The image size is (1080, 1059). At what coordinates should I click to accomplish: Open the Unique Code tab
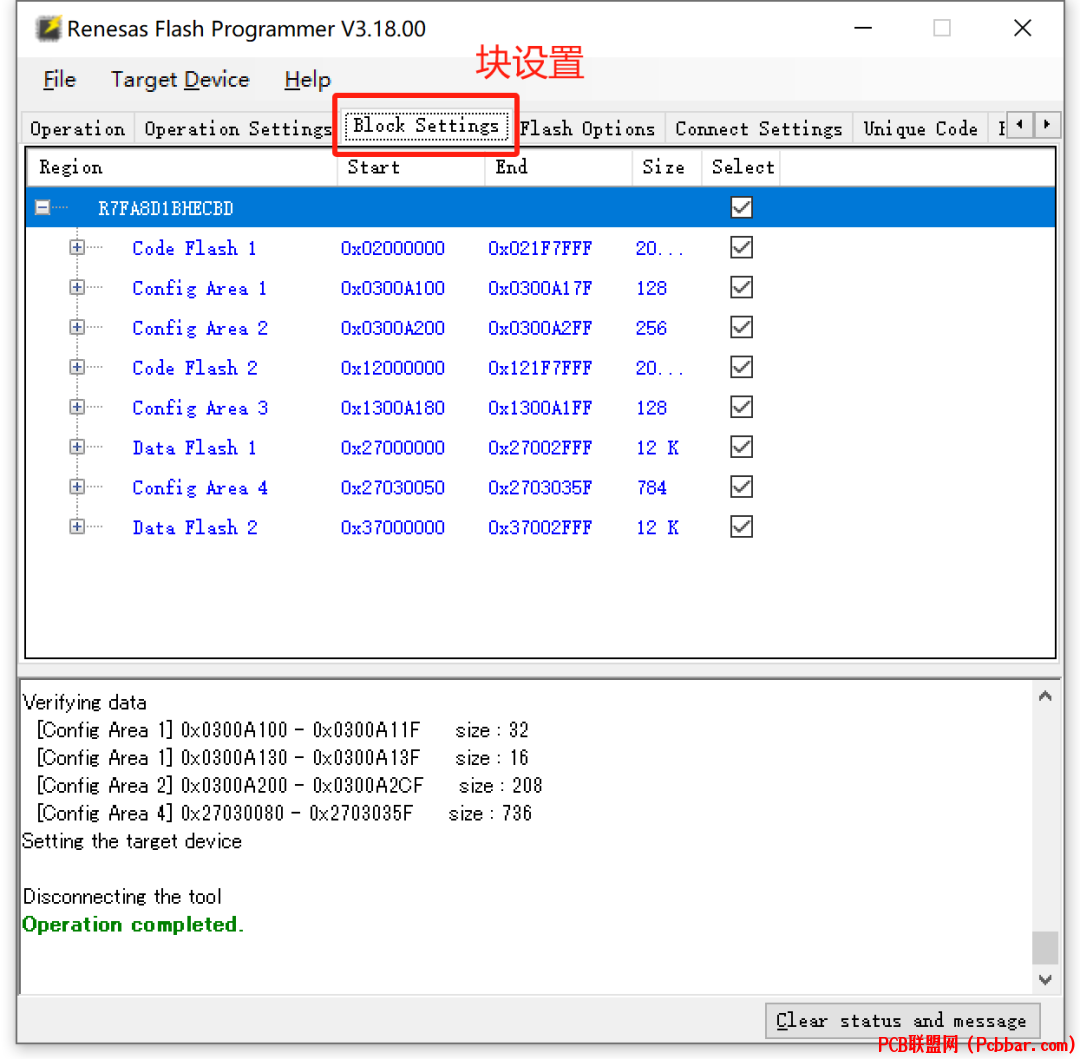(920, 128)
